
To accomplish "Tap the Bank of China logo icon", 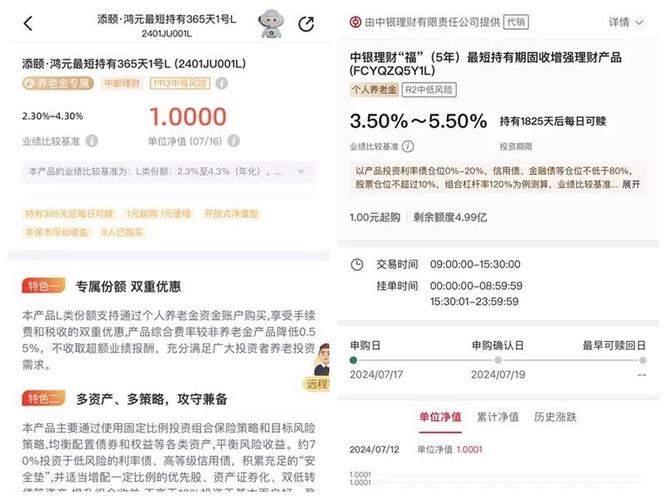I will point(355,22).
